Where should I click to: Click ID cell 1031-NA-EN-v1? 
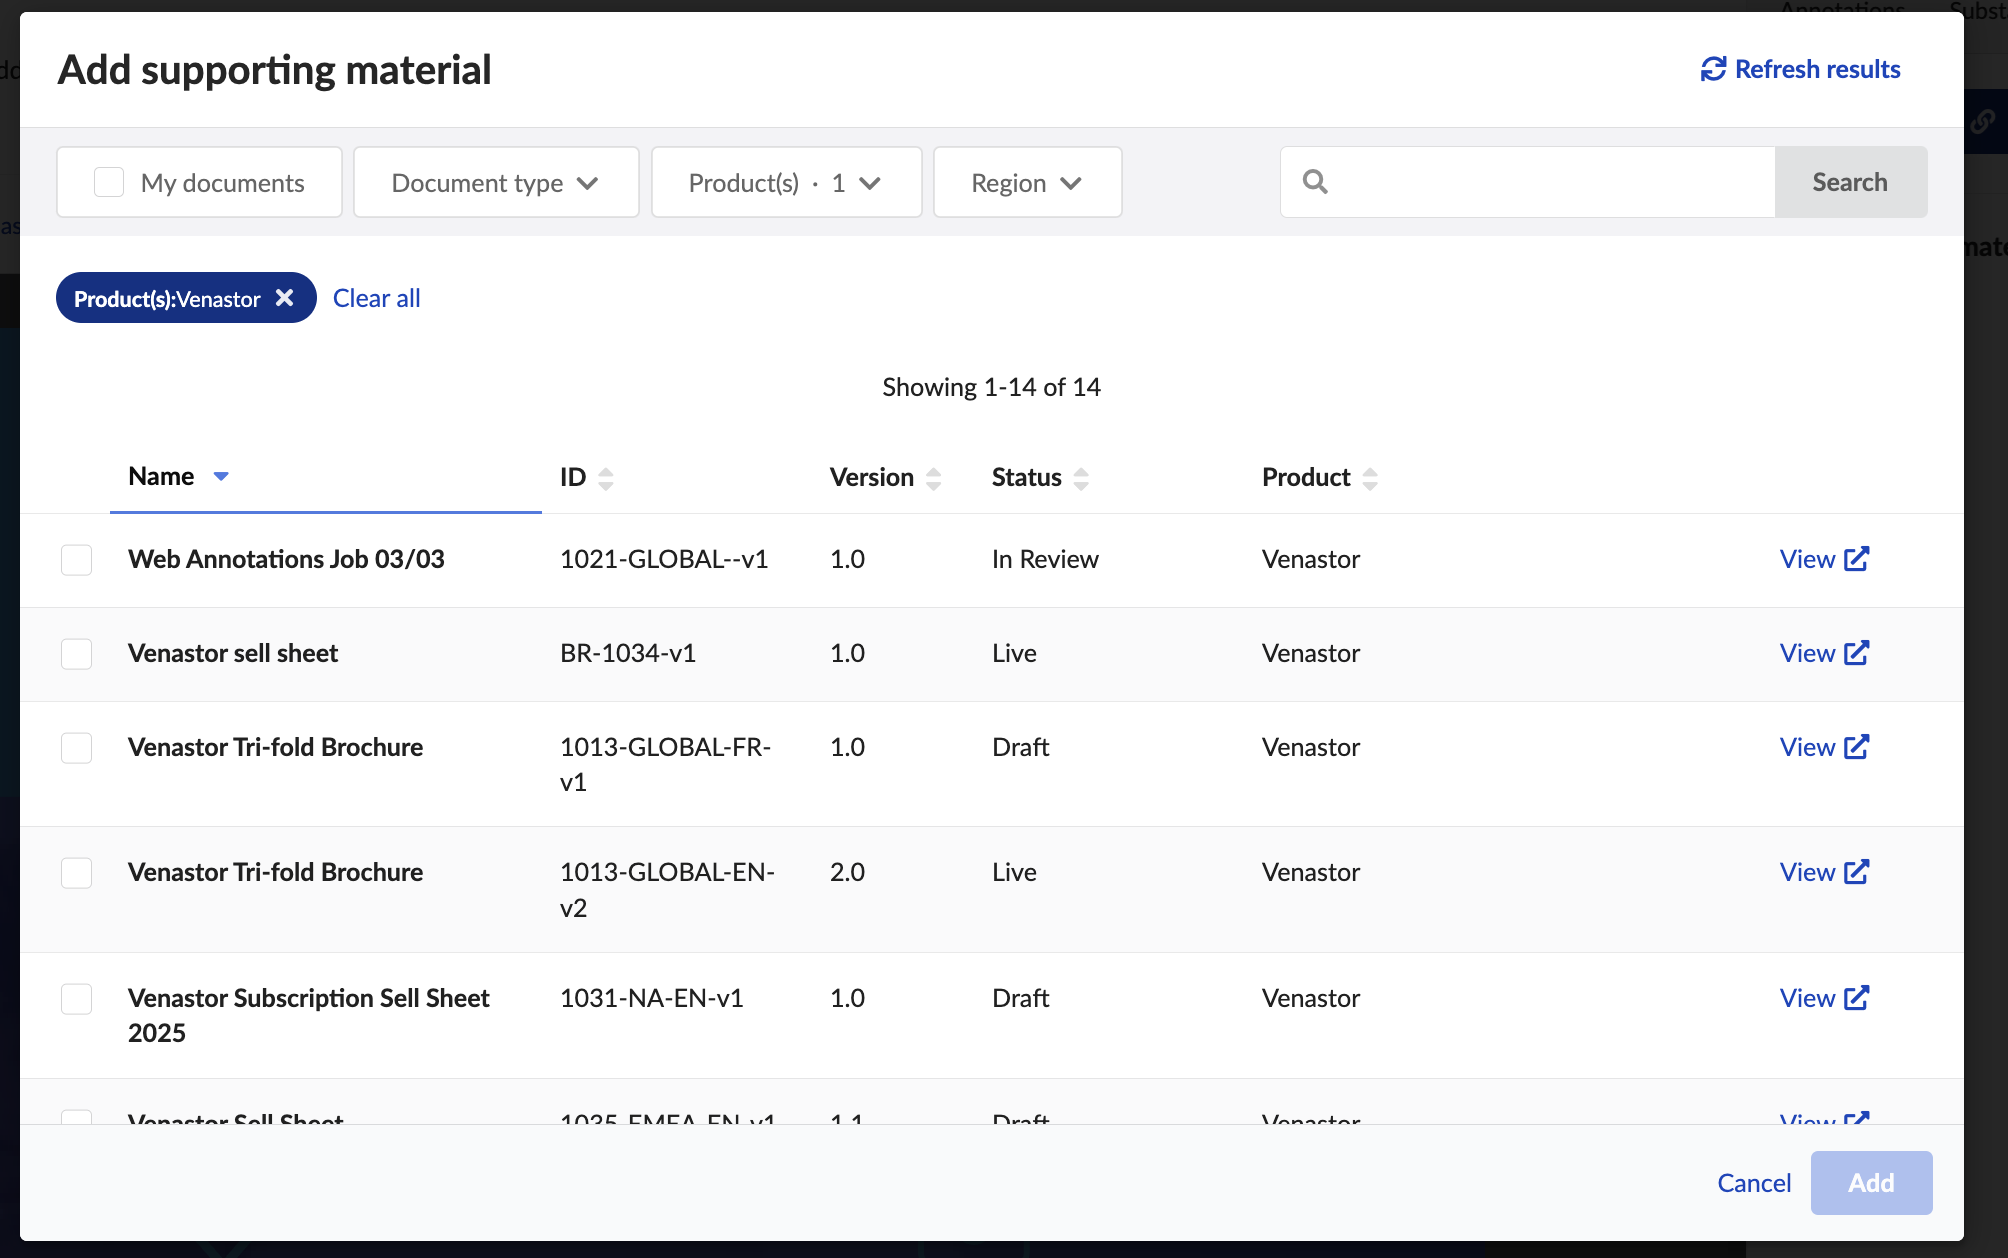point(652,998)
